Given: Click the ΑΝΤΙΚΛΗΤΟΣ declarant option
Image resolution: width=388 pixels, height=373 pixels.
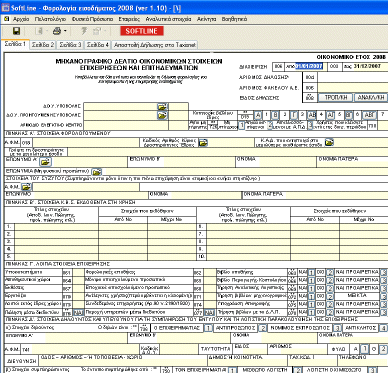Looking at the screenshot, I should [x=383, y=328].
